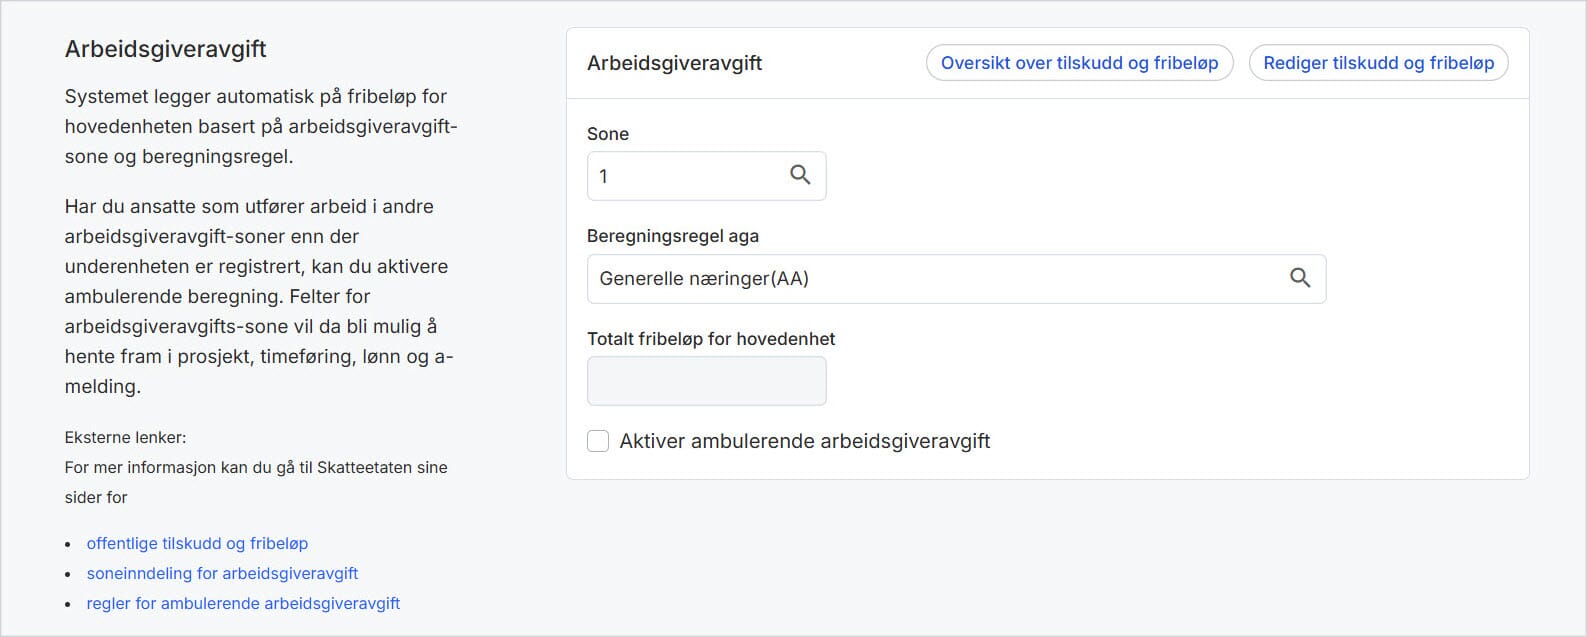Click the 'Totalt fribeløp for hovedenhet' label
The image size is (1587, 637).
(x=710, y=339)
